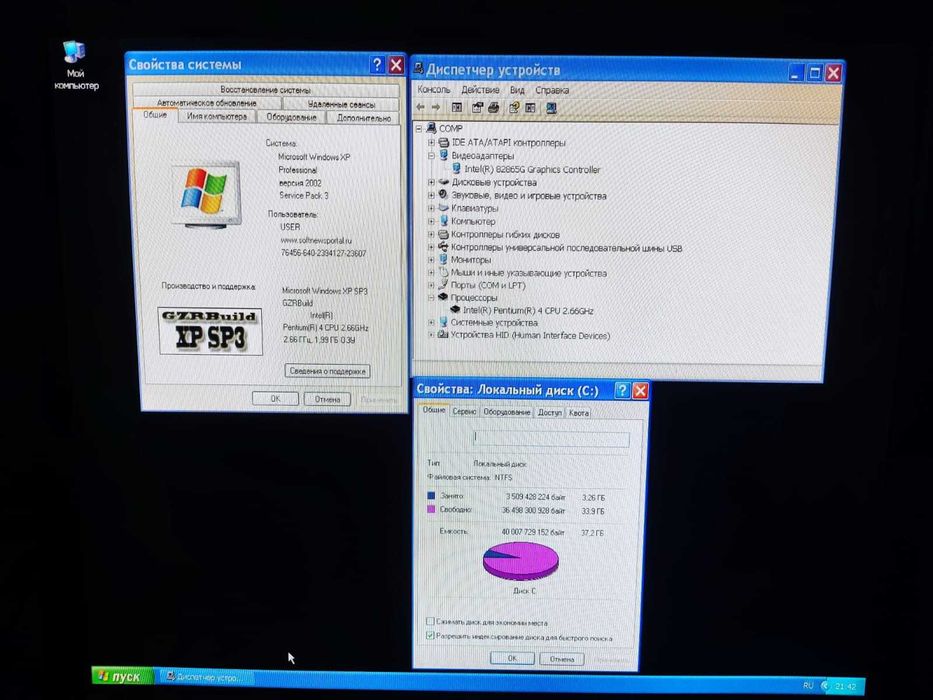933x700 pixels.
Task: Click the scan for hardware changes icon
Action: (x=552, y=108)
